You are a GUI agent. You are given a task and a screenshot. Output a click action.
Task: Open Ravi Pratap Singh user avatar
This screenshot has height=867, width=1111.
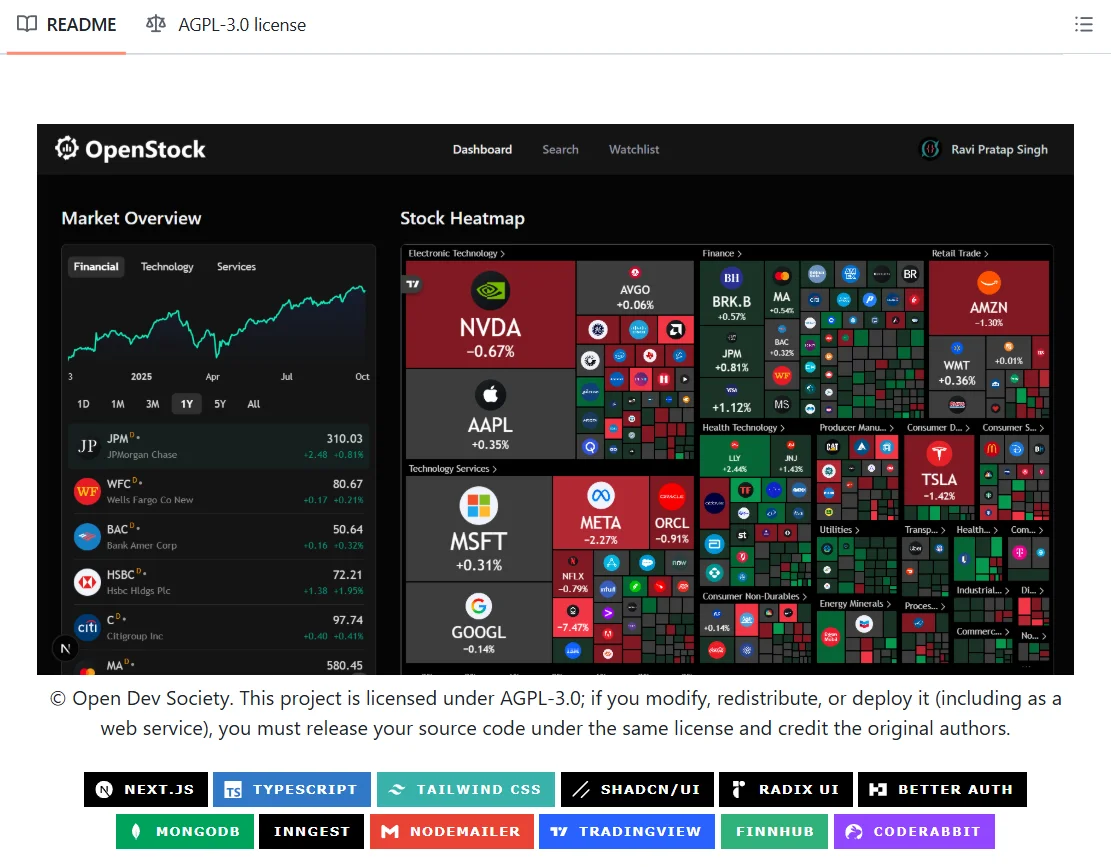[x=930, y=149]
